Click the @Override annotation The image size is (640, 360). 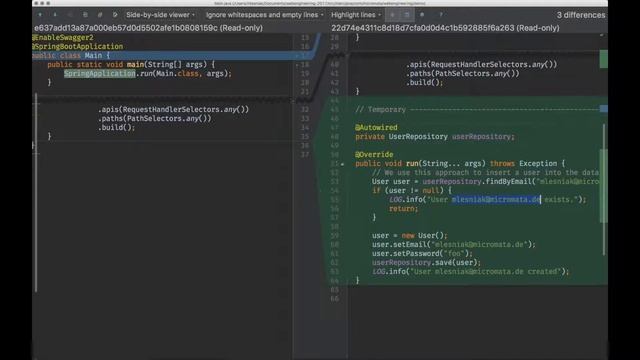374,154
